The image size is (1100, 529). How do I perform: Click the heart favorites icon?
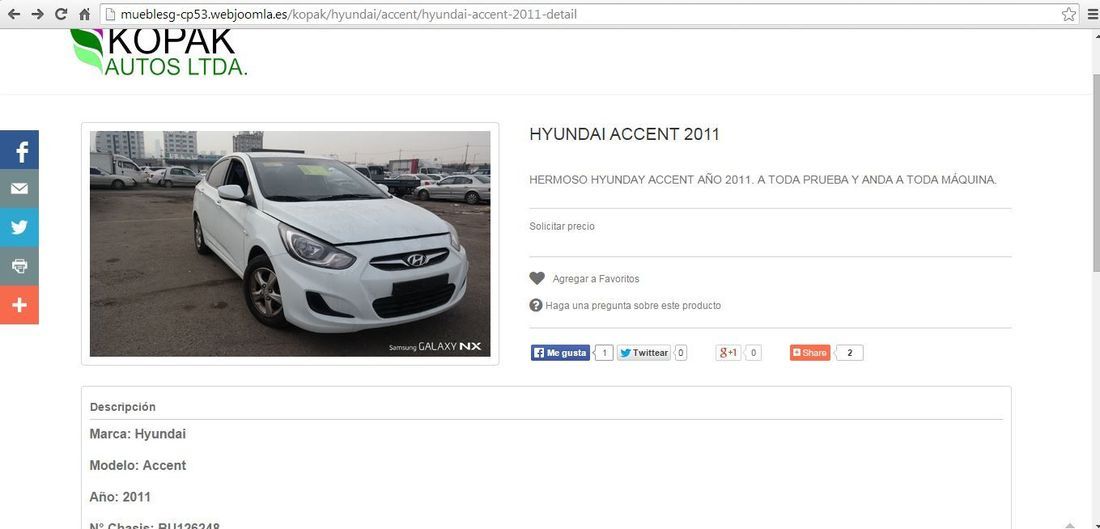tap(537, 279)
